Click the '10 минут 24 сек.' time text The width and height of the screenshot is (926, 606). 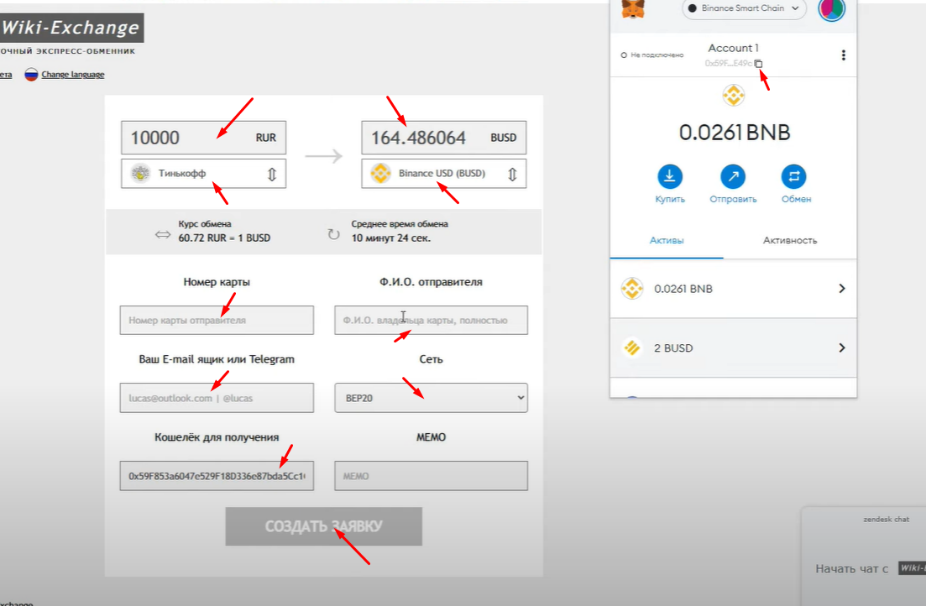[391, 238]
